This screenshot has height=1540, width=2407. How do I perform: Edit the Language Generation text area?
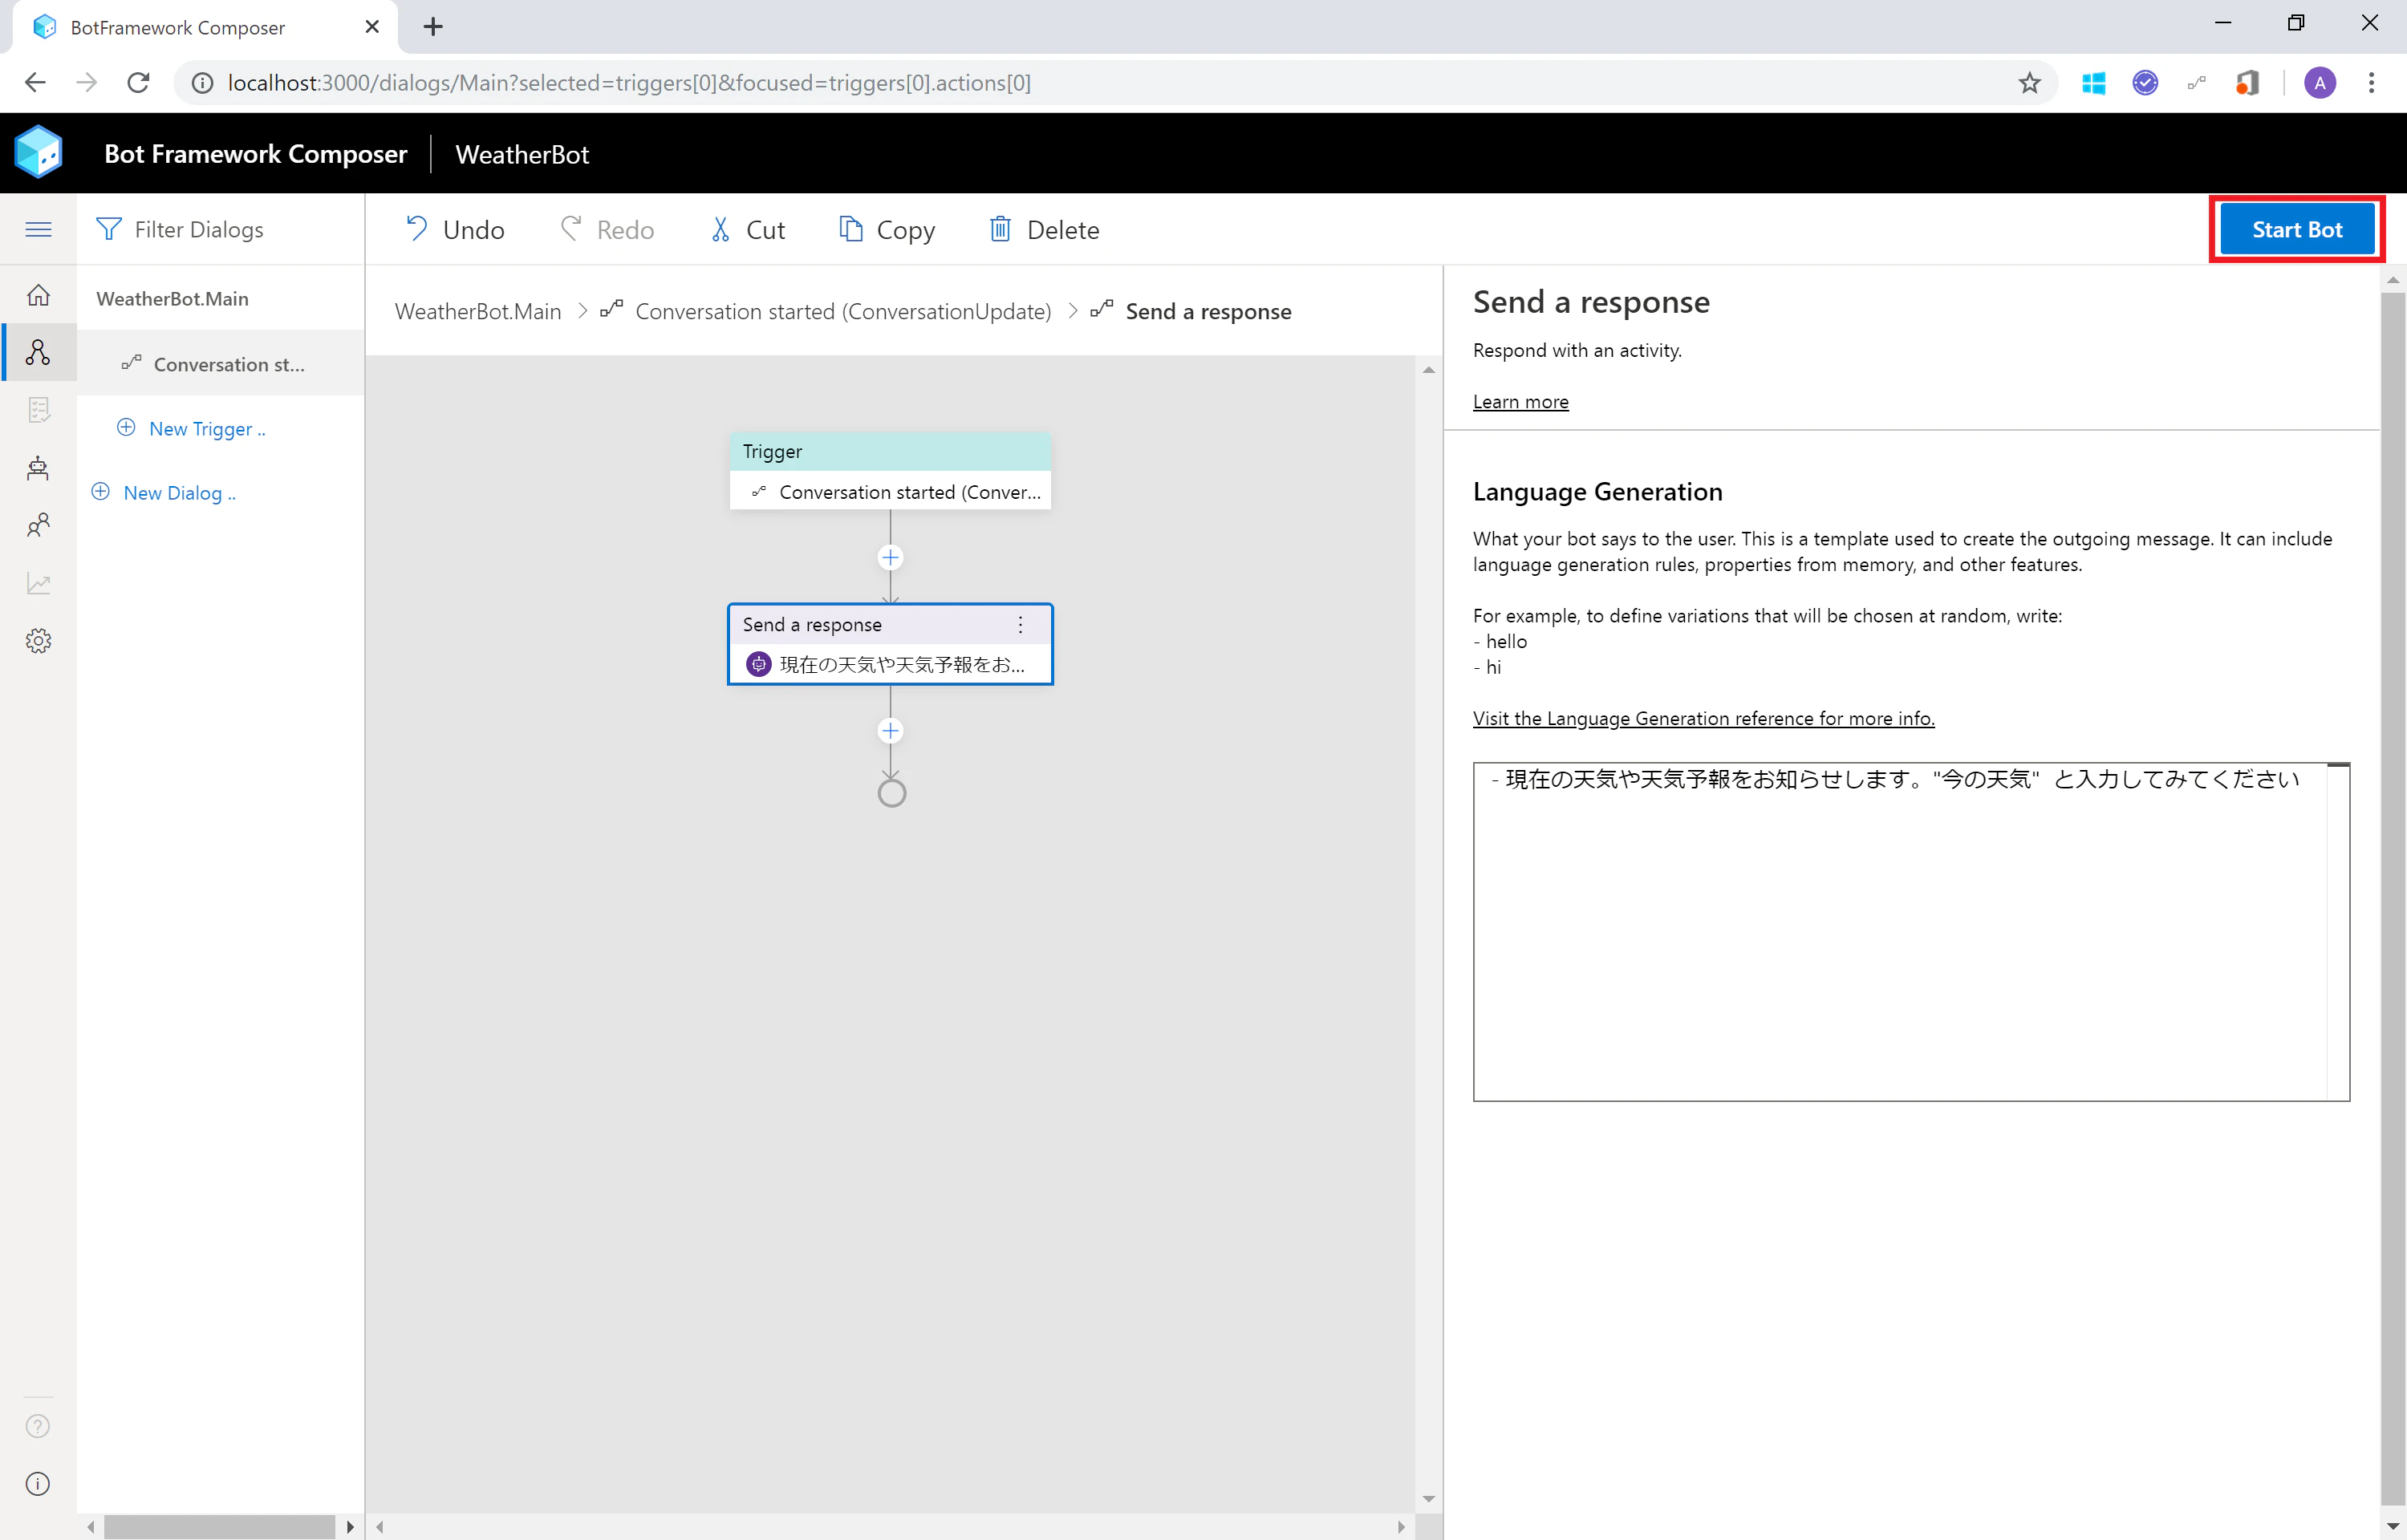[1910, 932]
